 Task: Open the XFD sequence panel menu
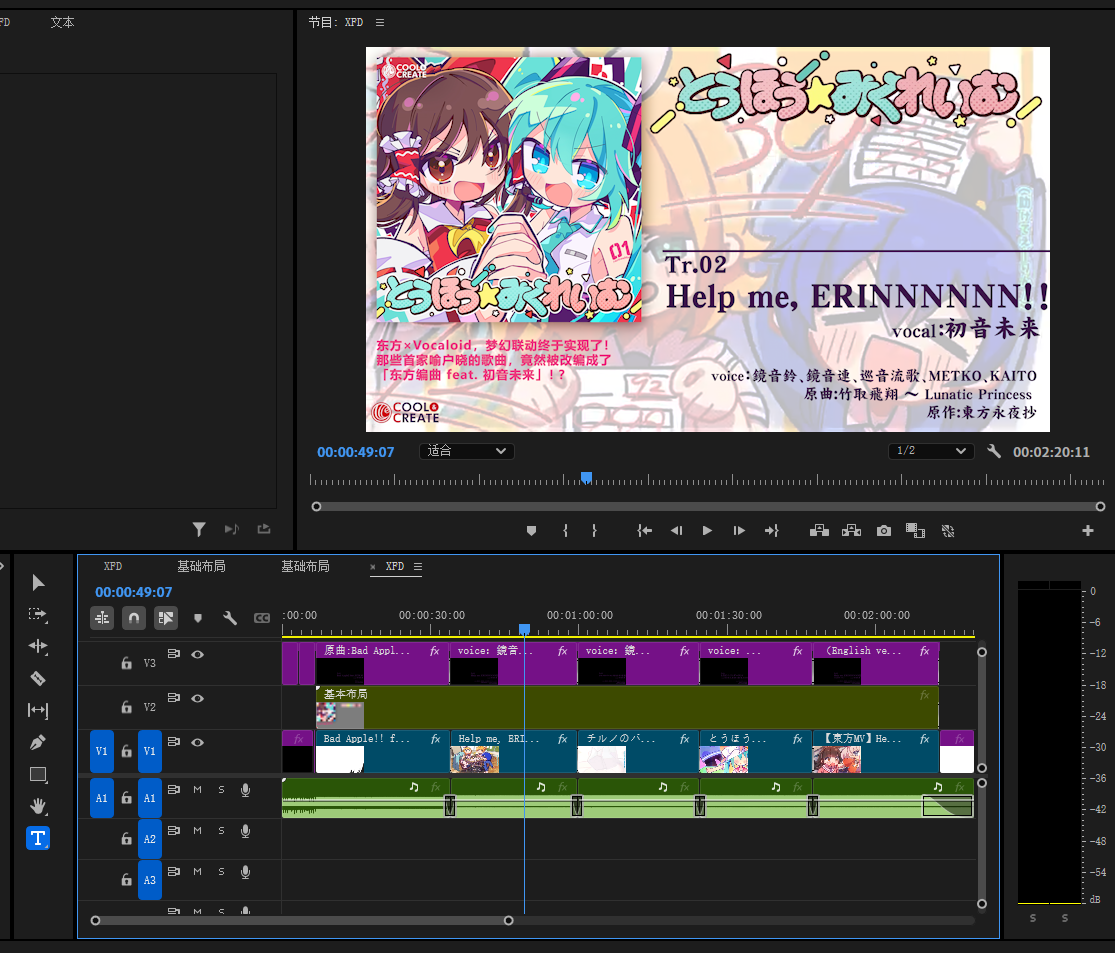pyautogui.click(x=418, y=567)
